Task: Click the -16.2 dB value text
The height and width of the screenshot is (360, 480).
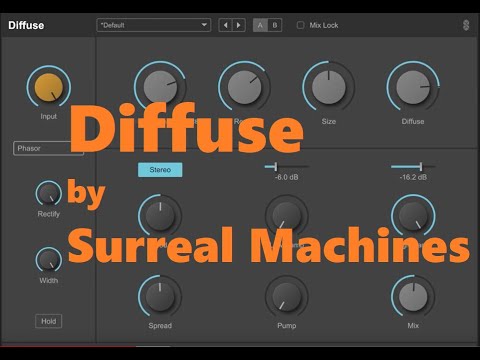Action: pos(413,177)
